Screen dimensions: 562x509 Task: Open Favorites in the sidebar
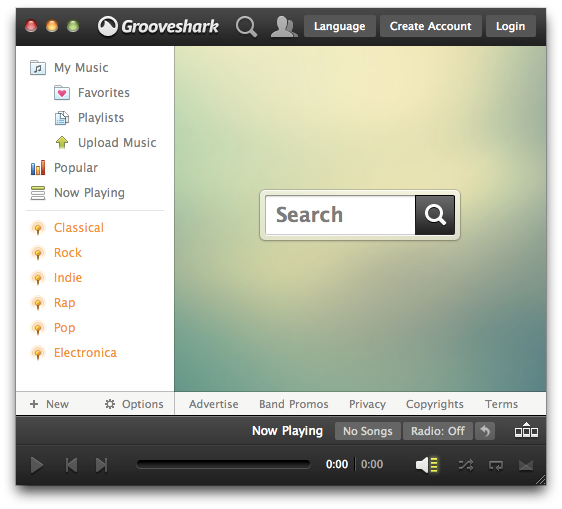click(x=104, y=93)
